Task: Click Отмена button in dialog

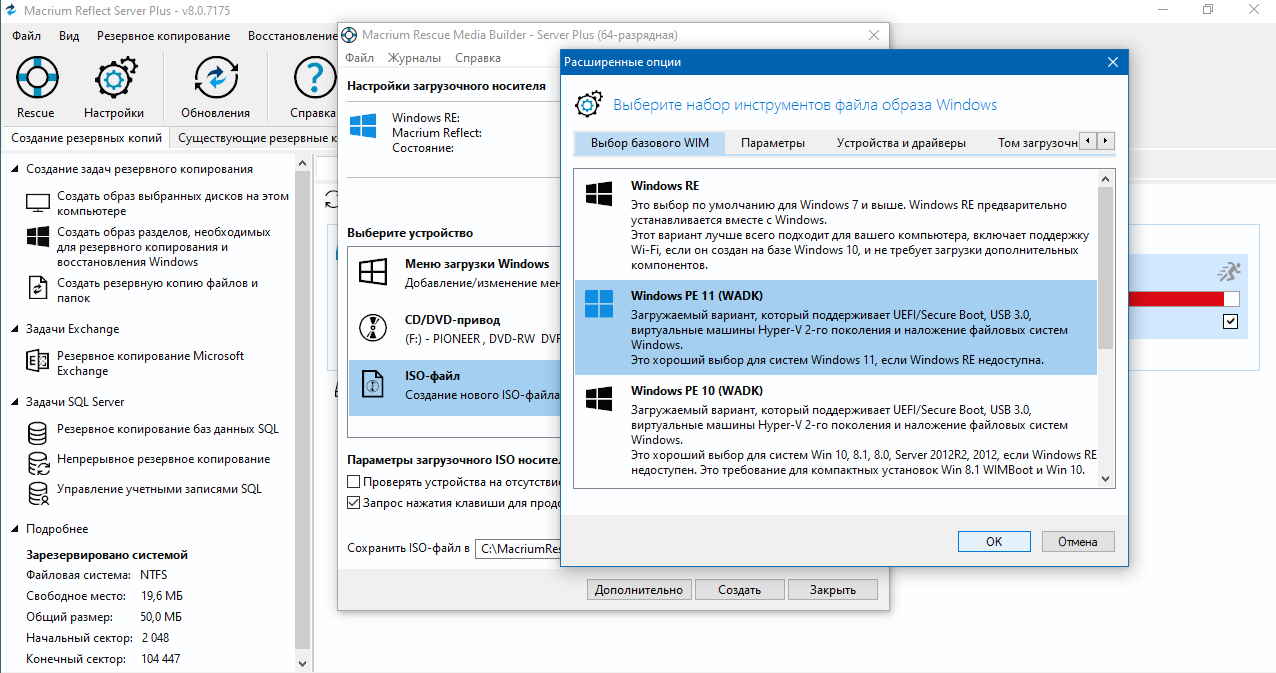Action: tap(1078, 541)
